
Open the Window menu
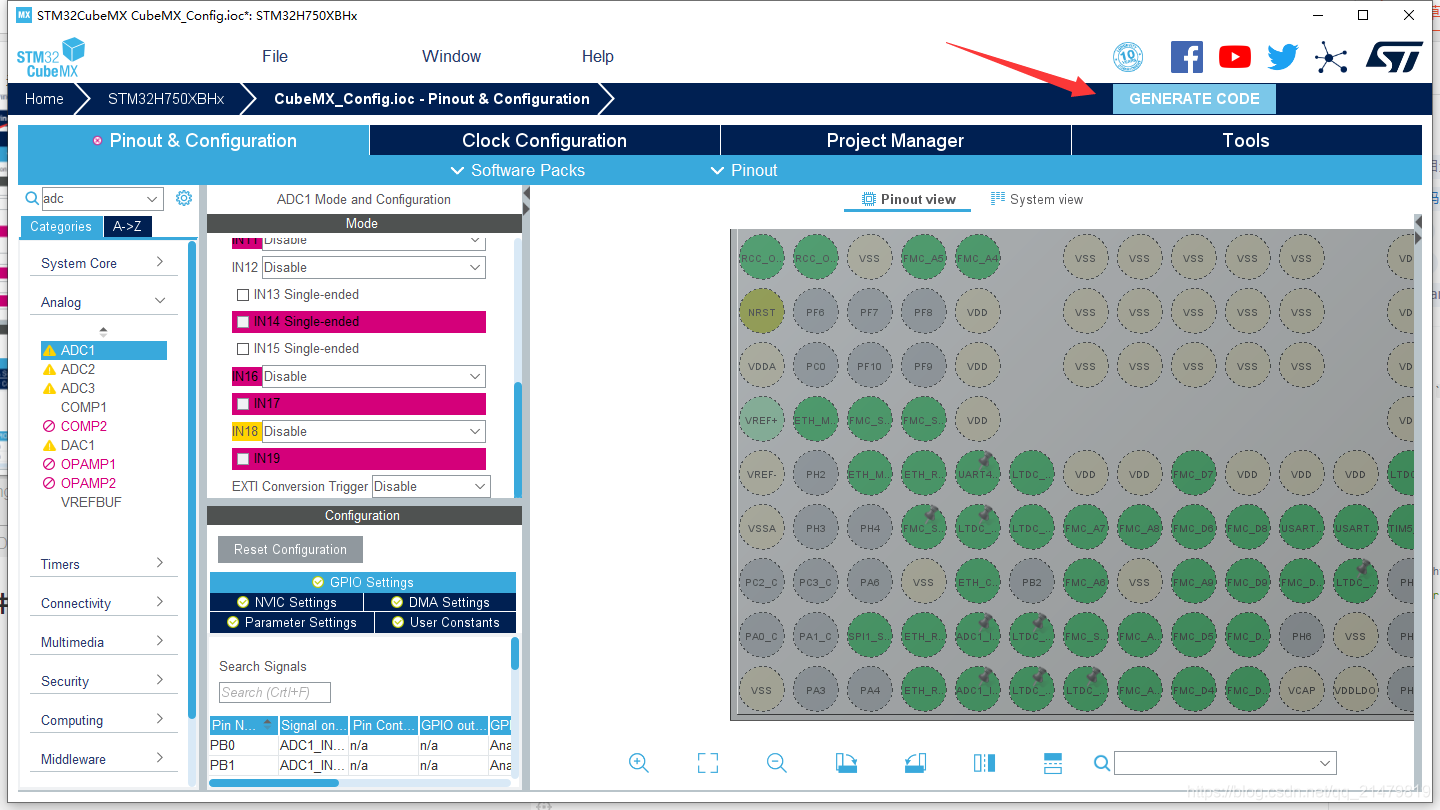pos(451,57)
